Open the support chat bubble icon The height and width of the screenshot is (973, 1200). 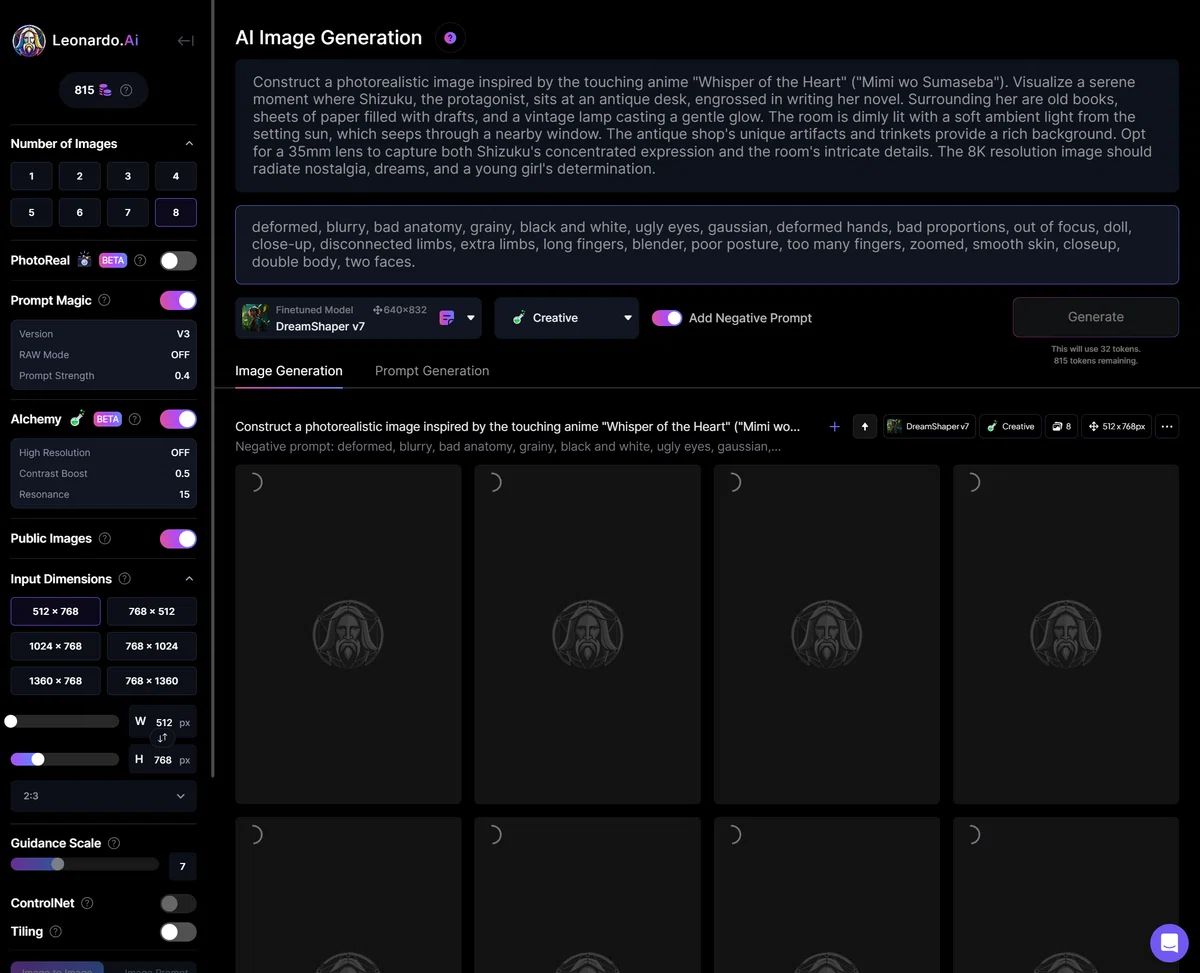1169,942
